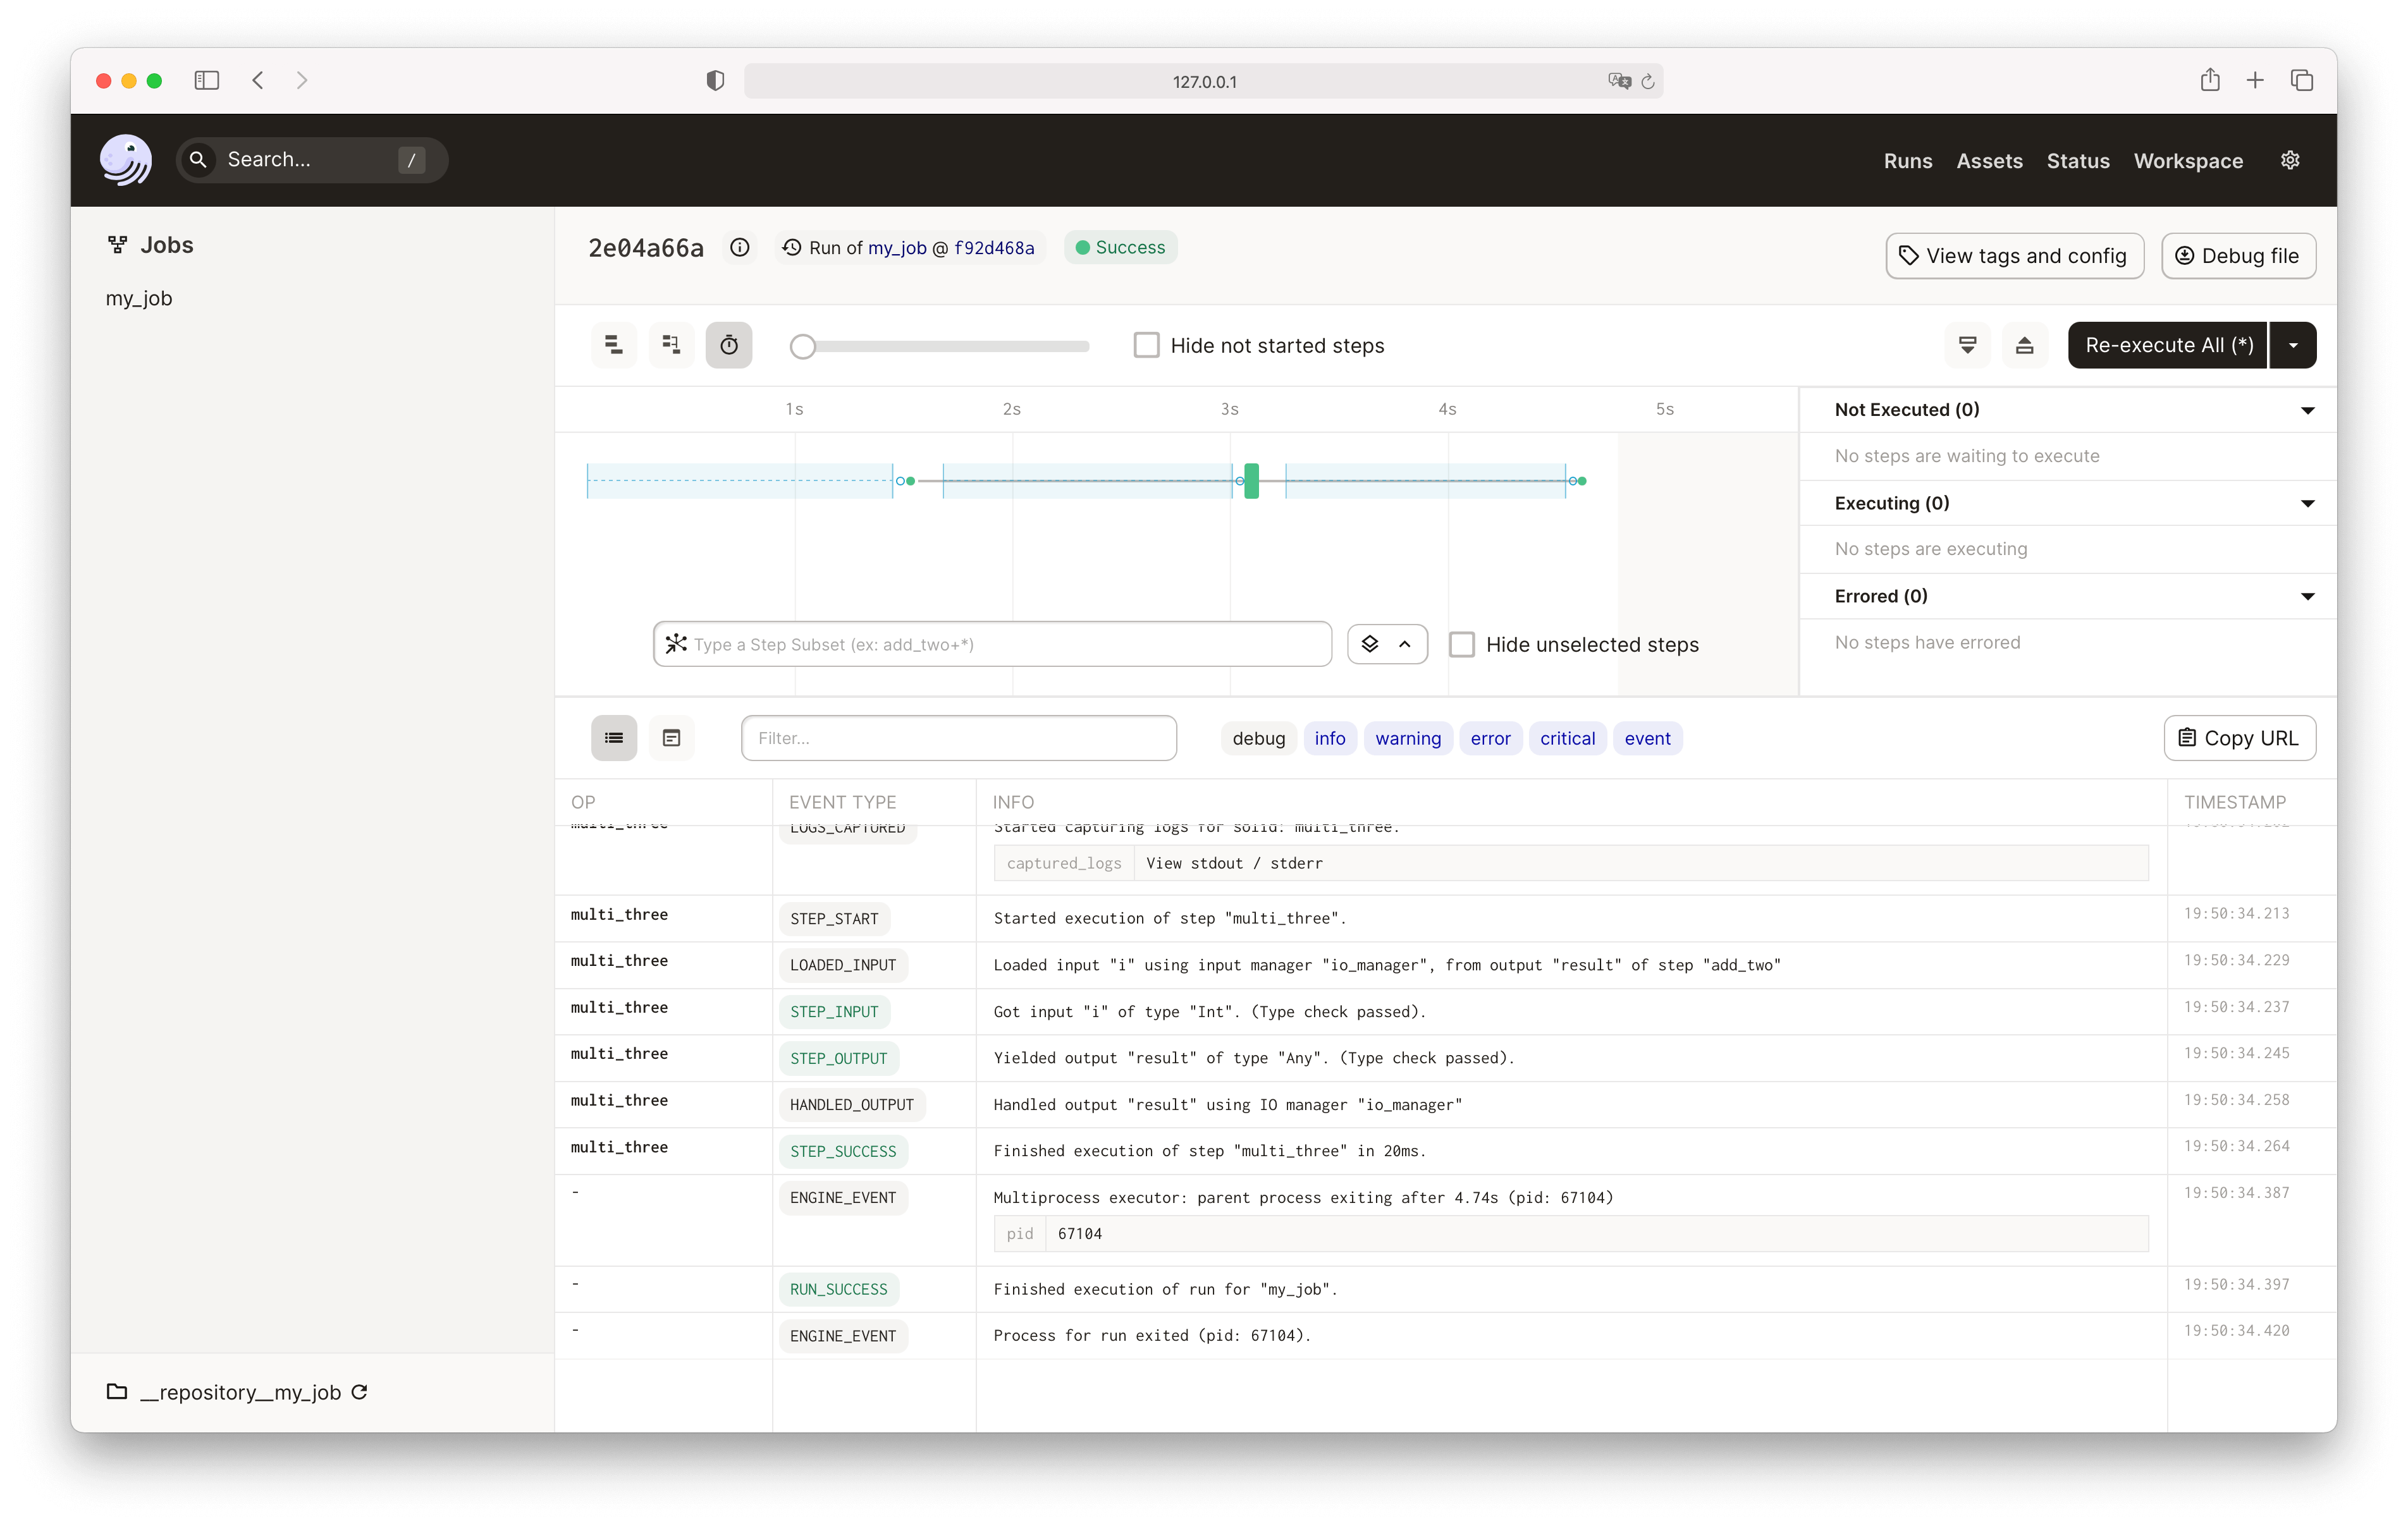
Task: Click the run info circle icon
Action: 739,247
